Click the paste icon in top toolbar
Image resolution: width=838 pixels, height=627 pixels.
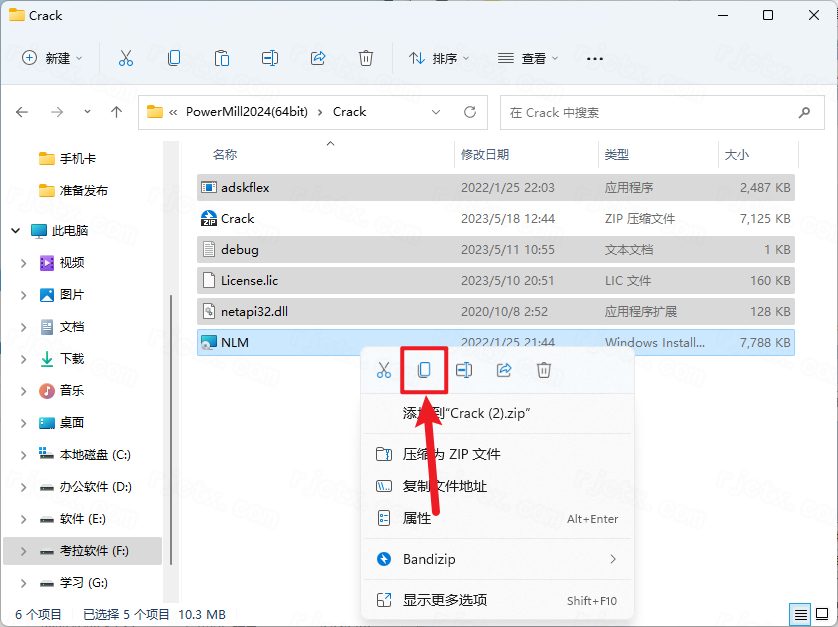click(222, 58)
